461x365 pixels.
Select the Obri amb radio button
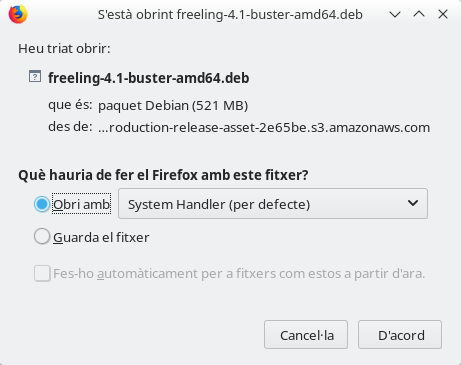pyautogui.click(x=42, y=204)
